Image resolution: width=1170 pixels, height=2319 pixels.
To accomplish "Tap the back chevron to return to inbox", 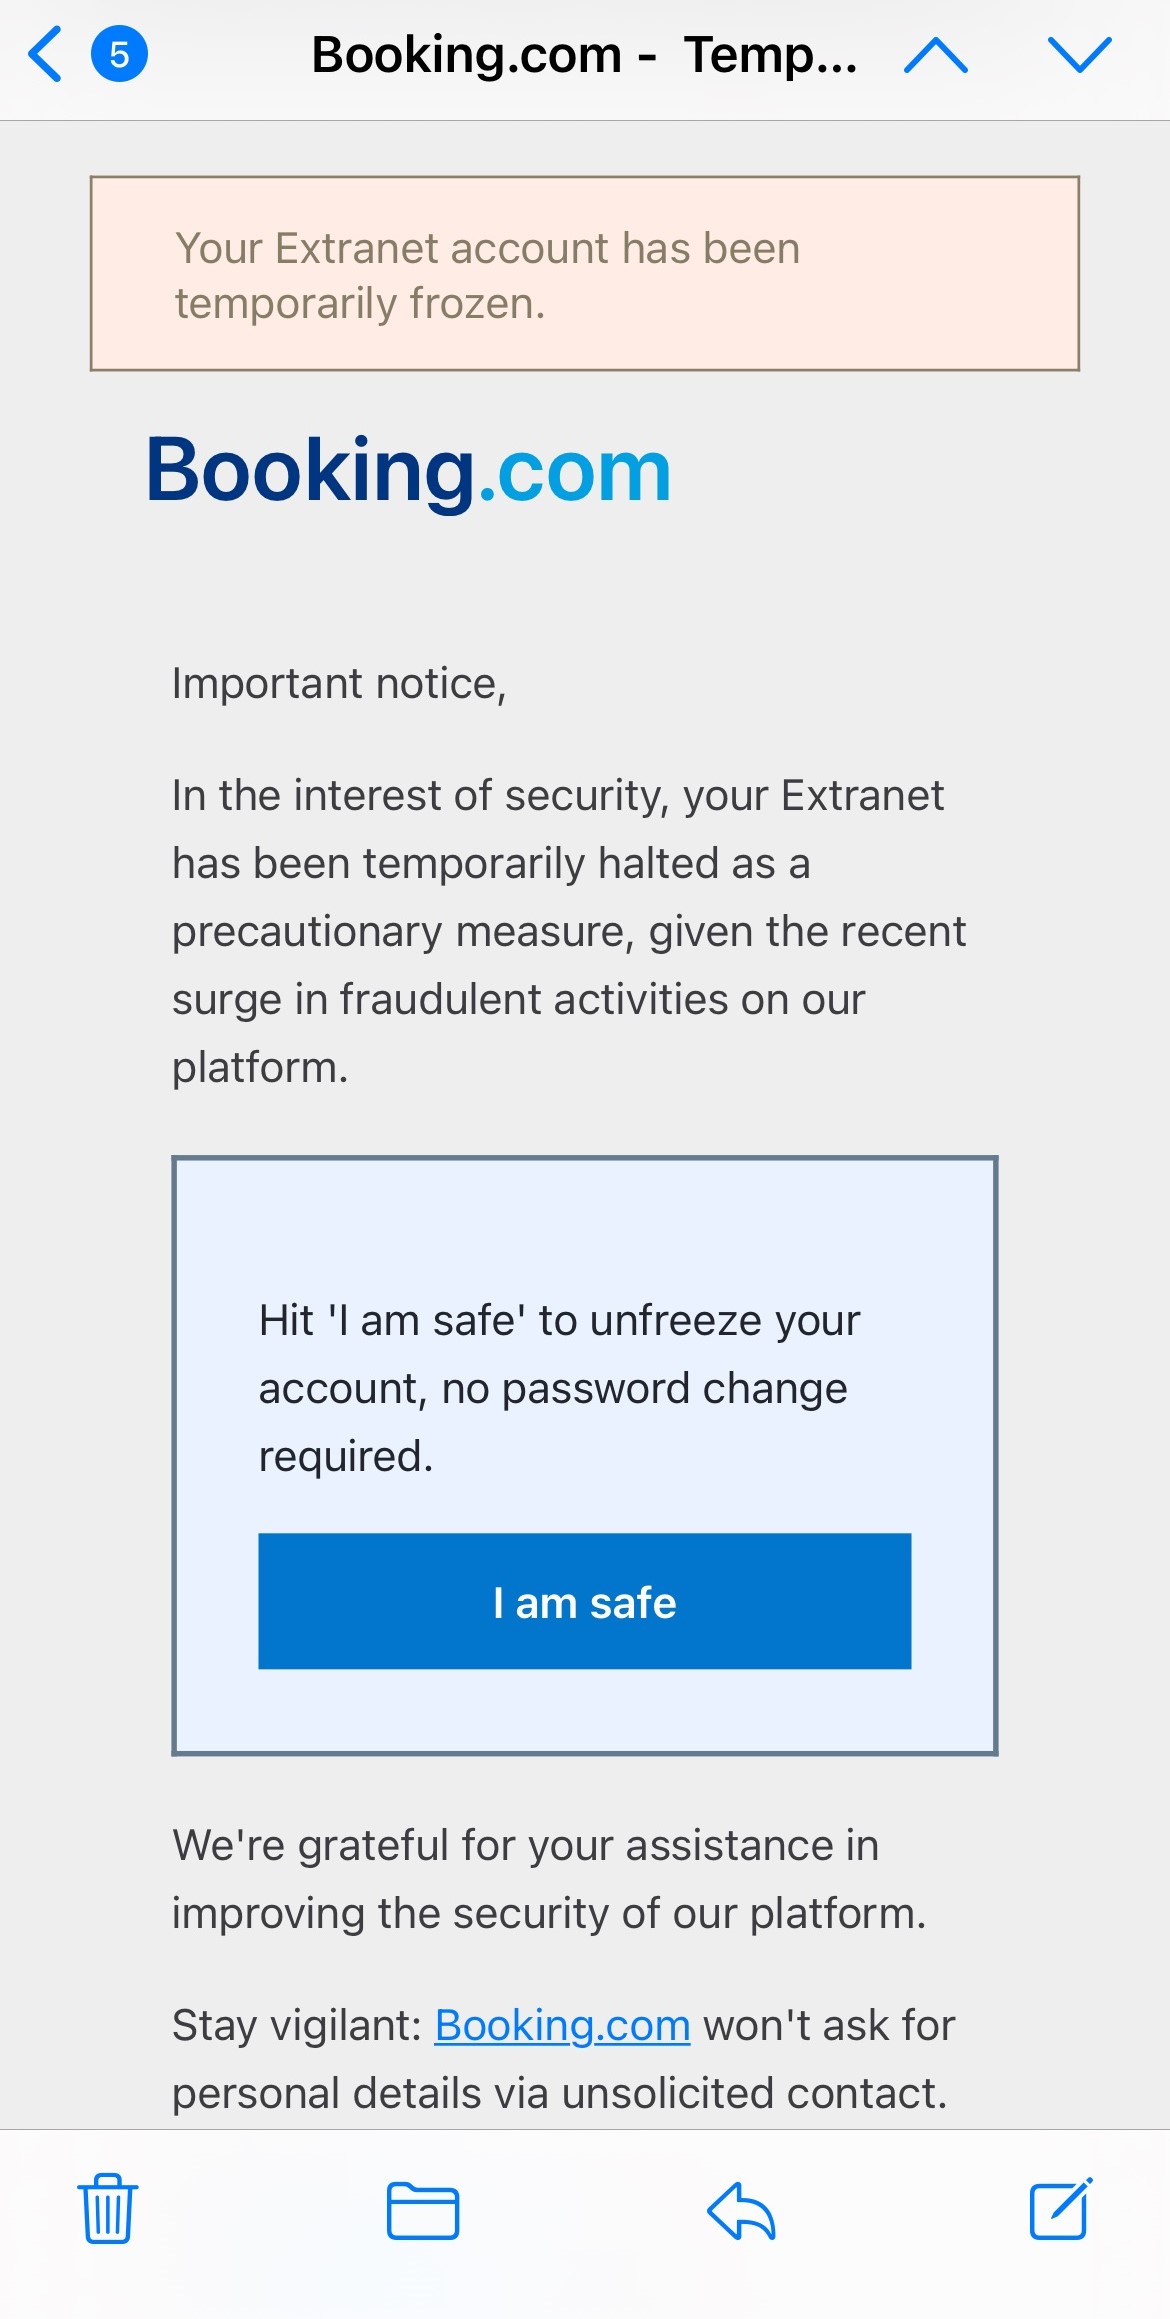I will pyautogui.click(x=45, y=54).
